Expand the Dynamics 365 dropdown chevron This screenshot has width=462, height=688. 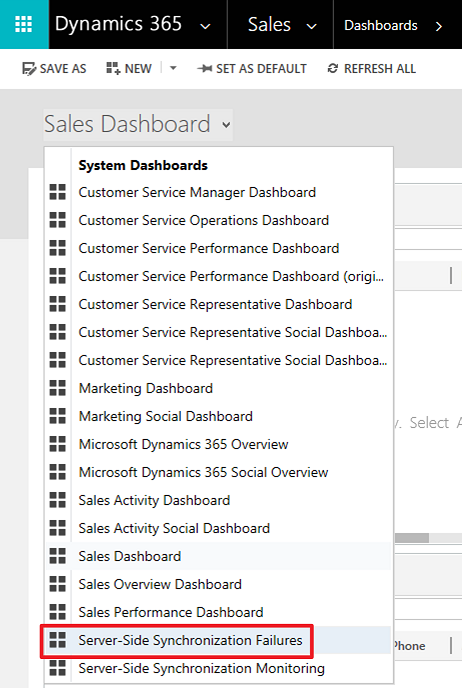205,26
